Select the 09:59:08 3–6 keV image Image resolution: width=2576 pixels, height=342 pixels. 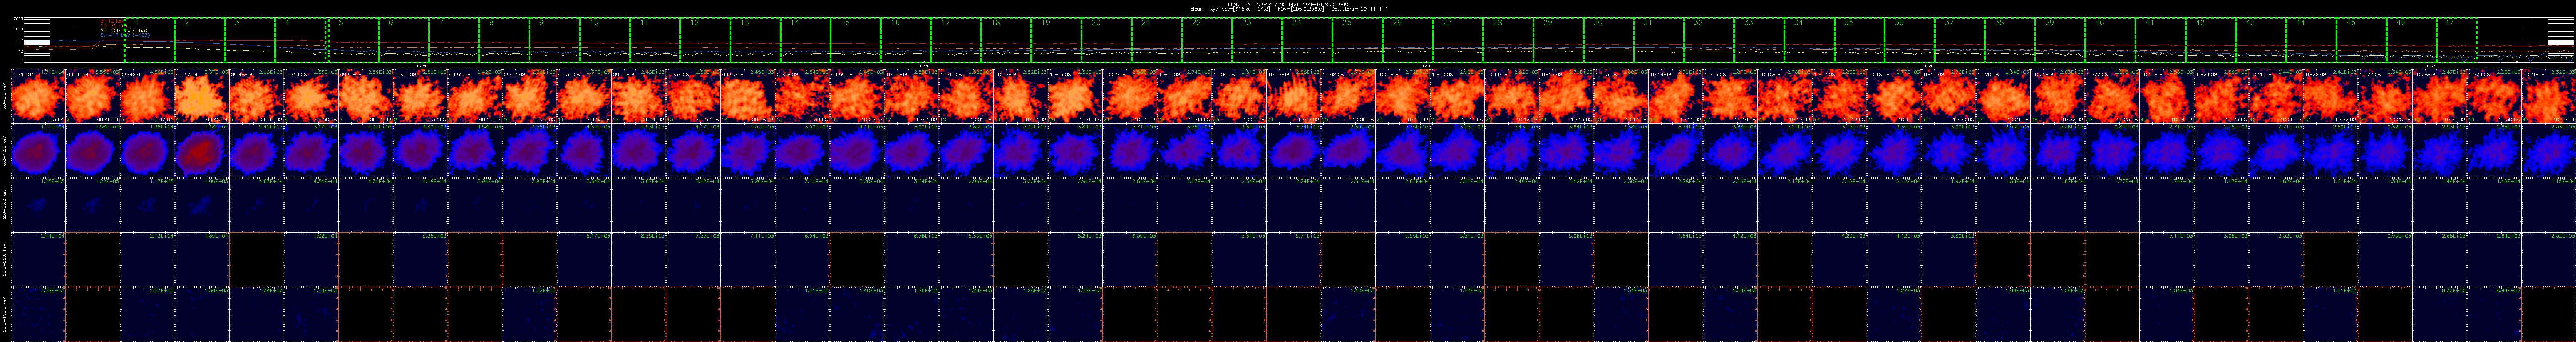pyautogui.click(x=857, y=96)
